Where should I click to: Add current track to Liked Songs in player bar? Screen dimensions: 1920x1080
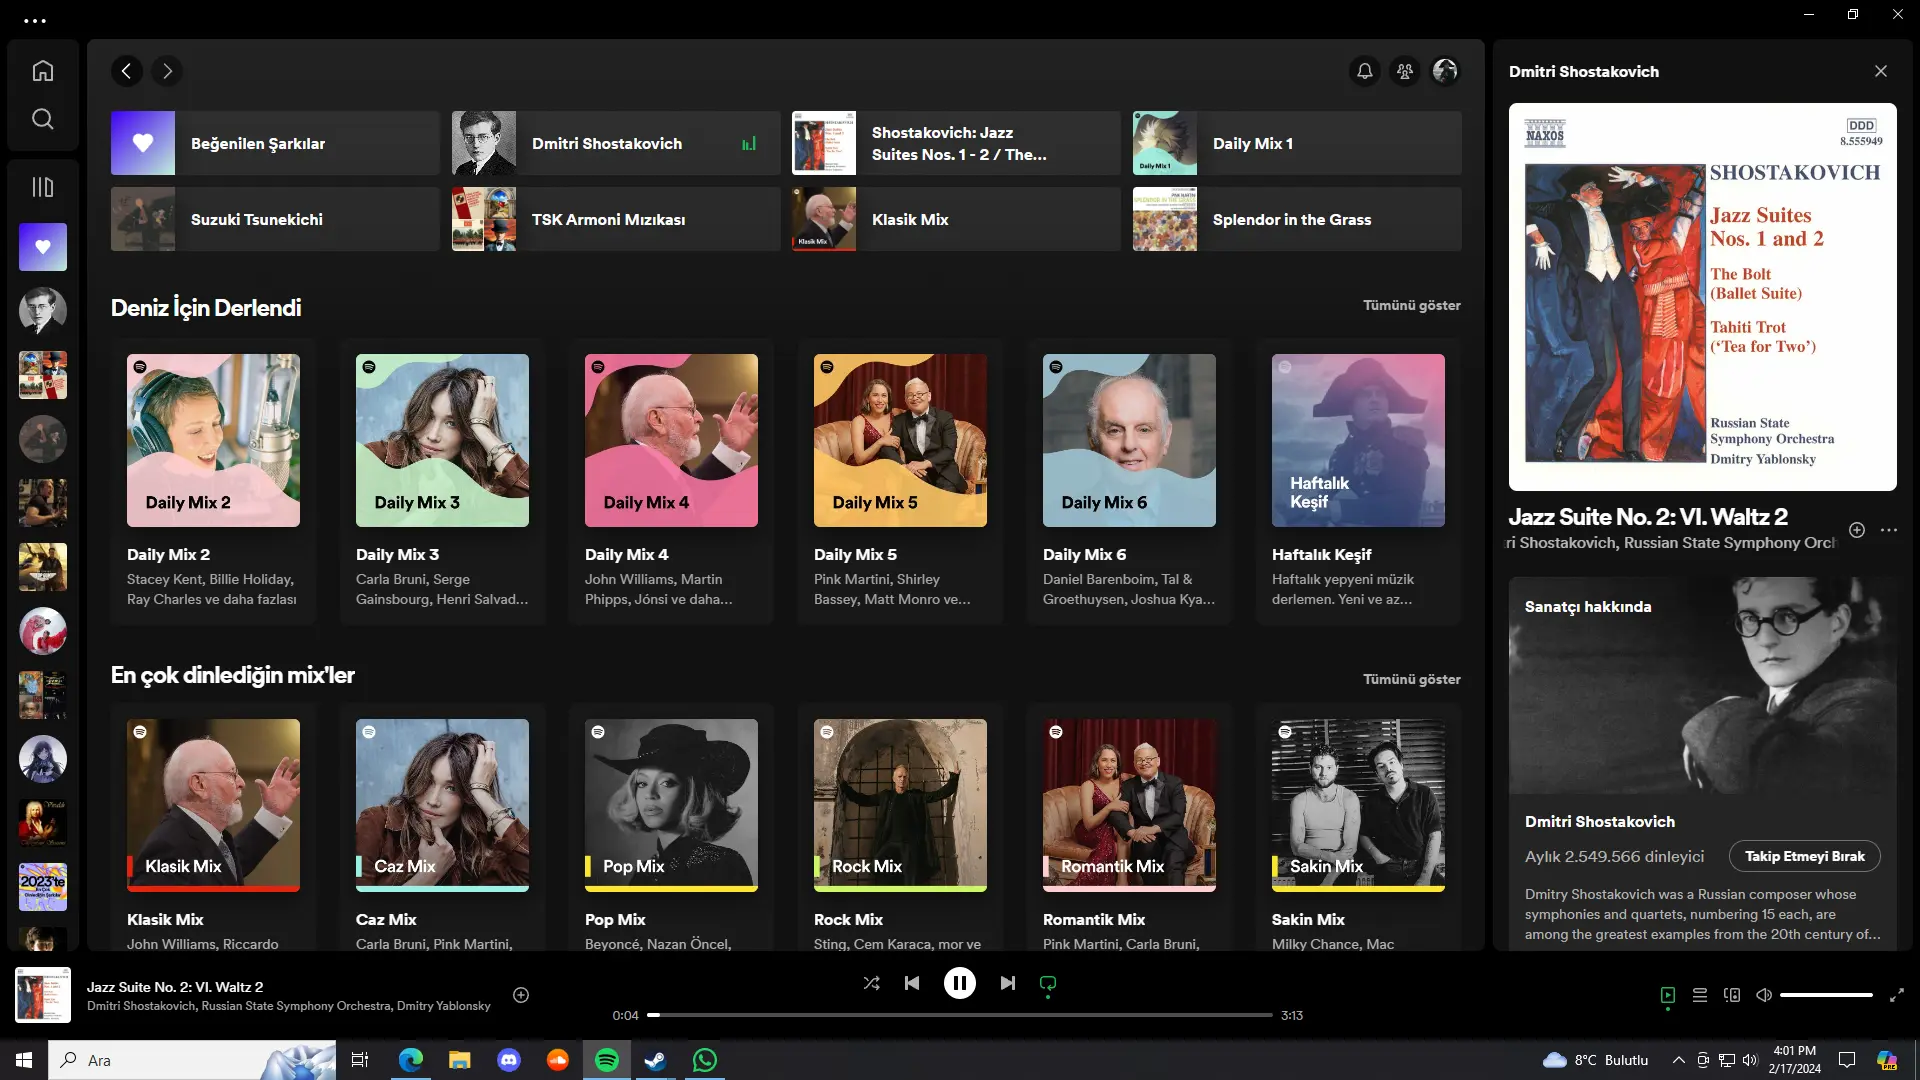tap(521, 995)
